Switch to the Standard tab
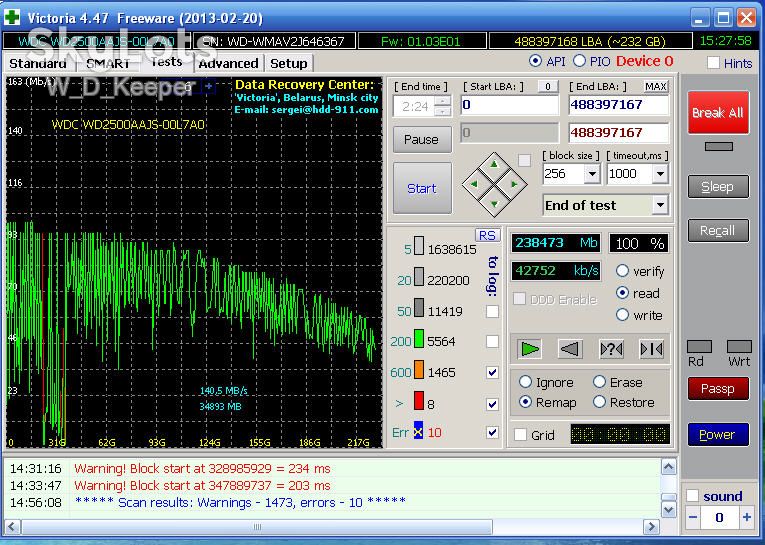Viewport: 765px width, 545px height. point(38,63)
